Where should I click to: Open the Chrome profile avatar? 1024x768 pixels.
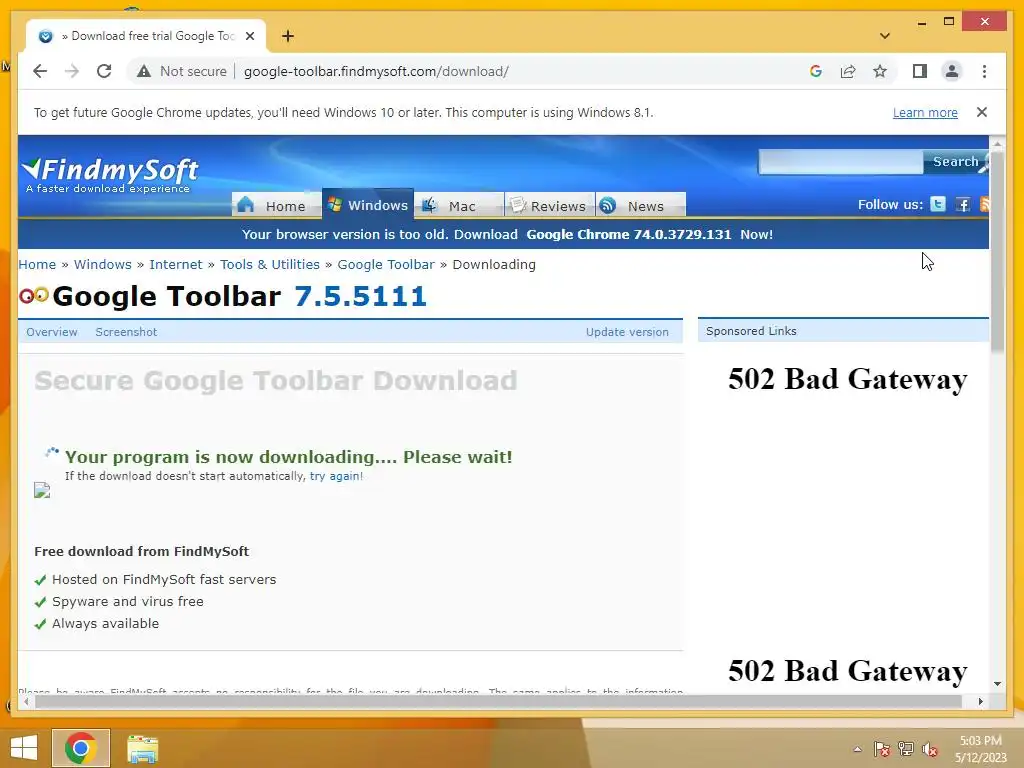click(x=952, y=71)
